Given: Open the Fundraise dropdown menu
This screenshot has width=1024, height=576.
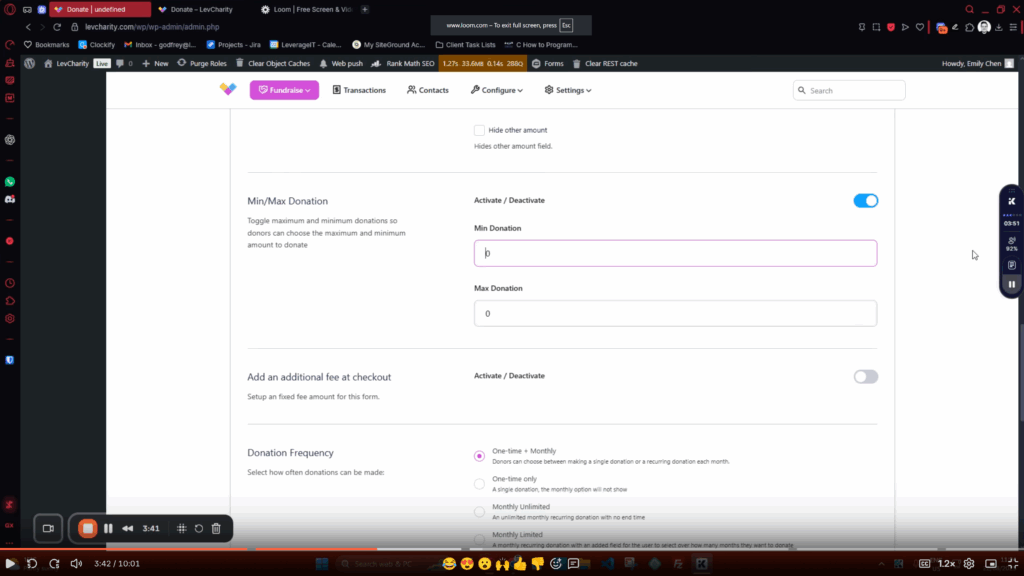Looking at the screenshot, I should click(284, 90).
